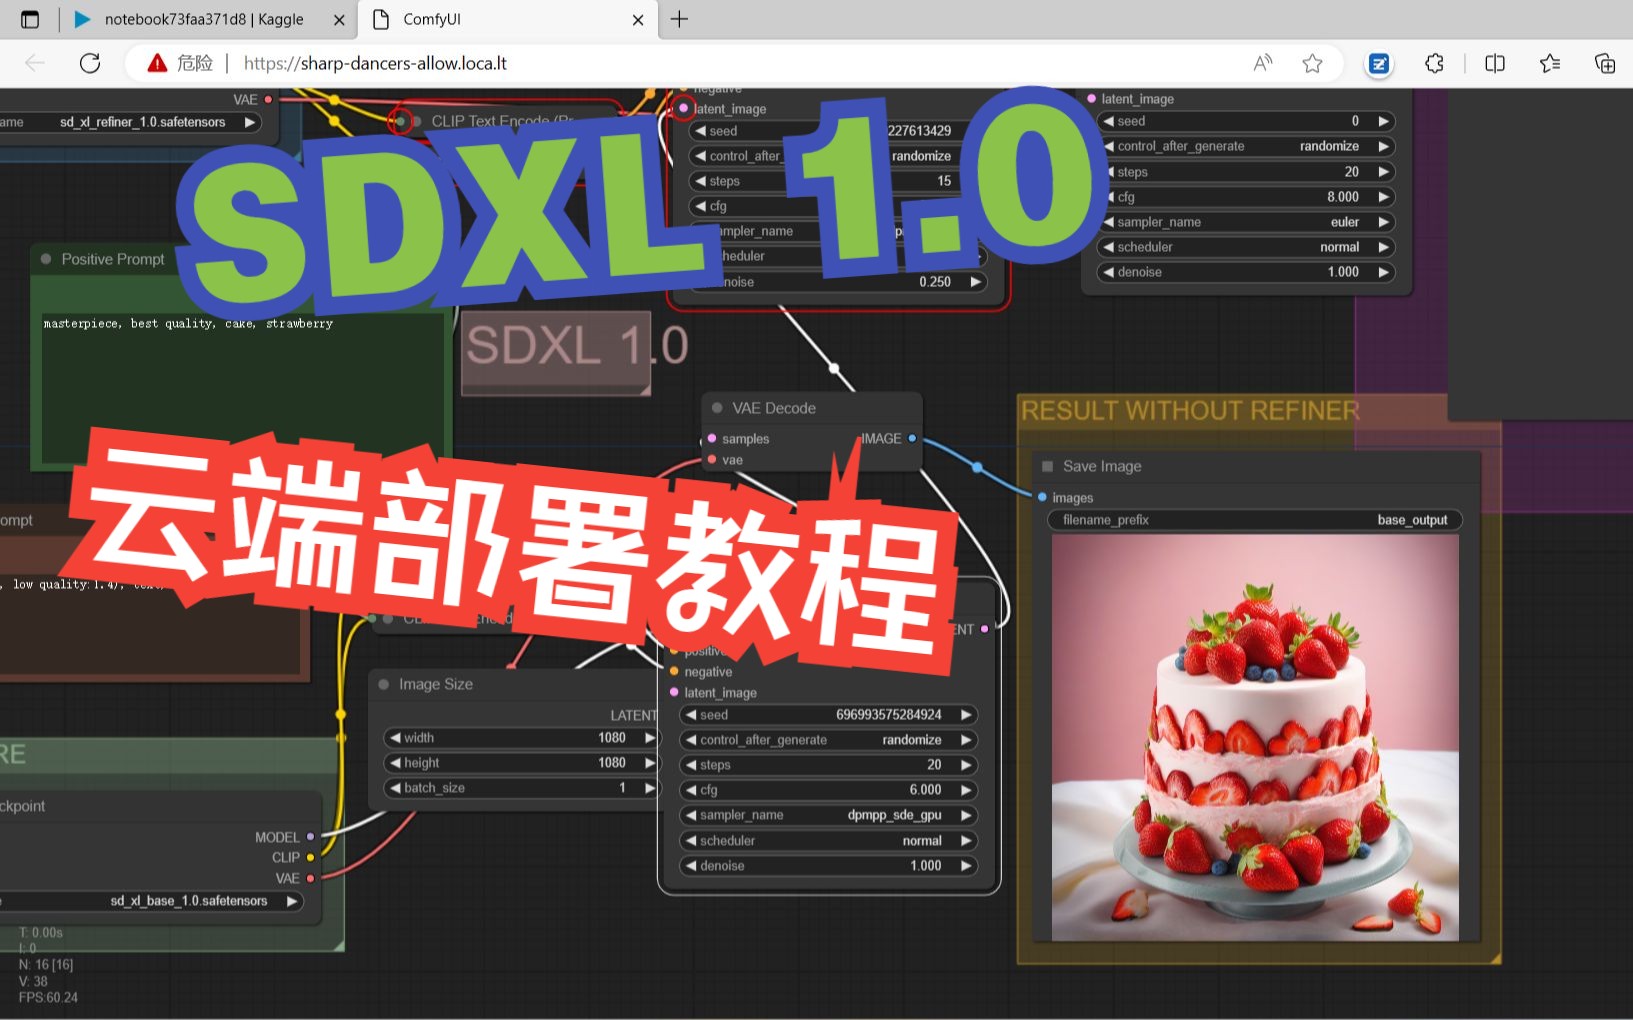Image resolution: width=1633 pixels, height=1020 pixels.
Task: Change control_after_generate randomize top-right sampler
Action: click(1384, 146)
